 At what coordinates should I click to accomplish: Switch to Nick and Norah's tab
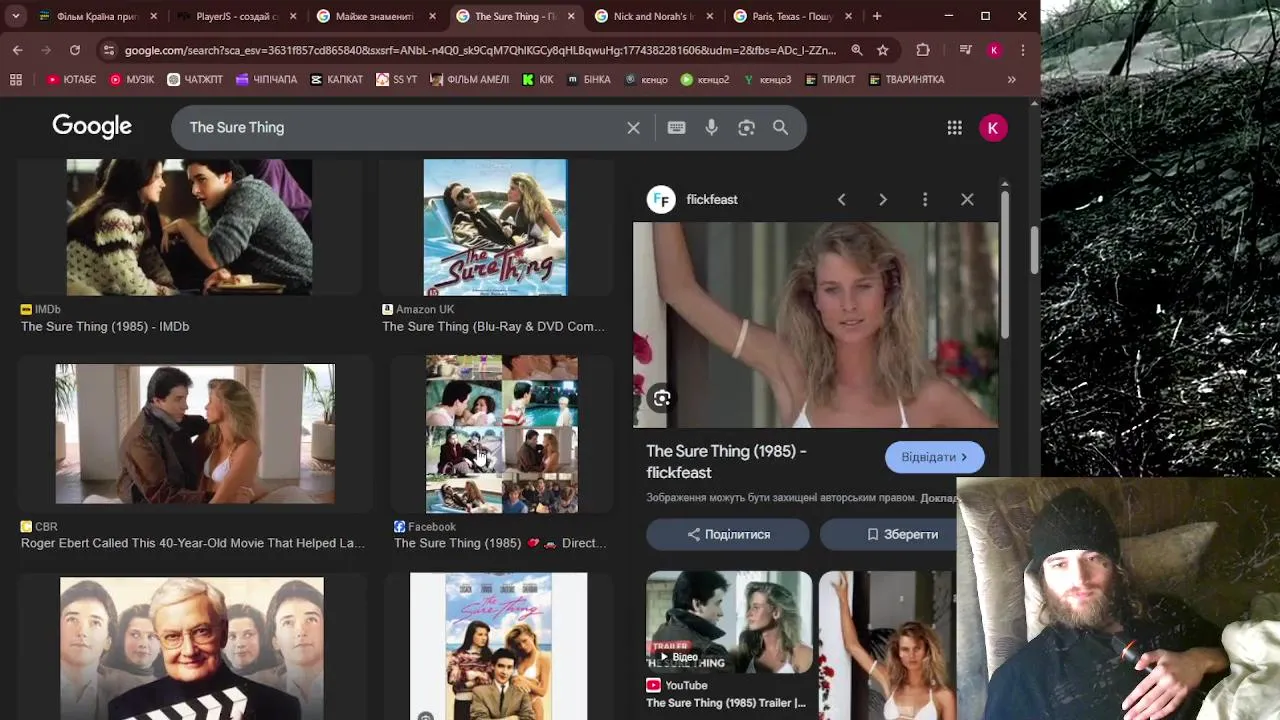point(654,16)
